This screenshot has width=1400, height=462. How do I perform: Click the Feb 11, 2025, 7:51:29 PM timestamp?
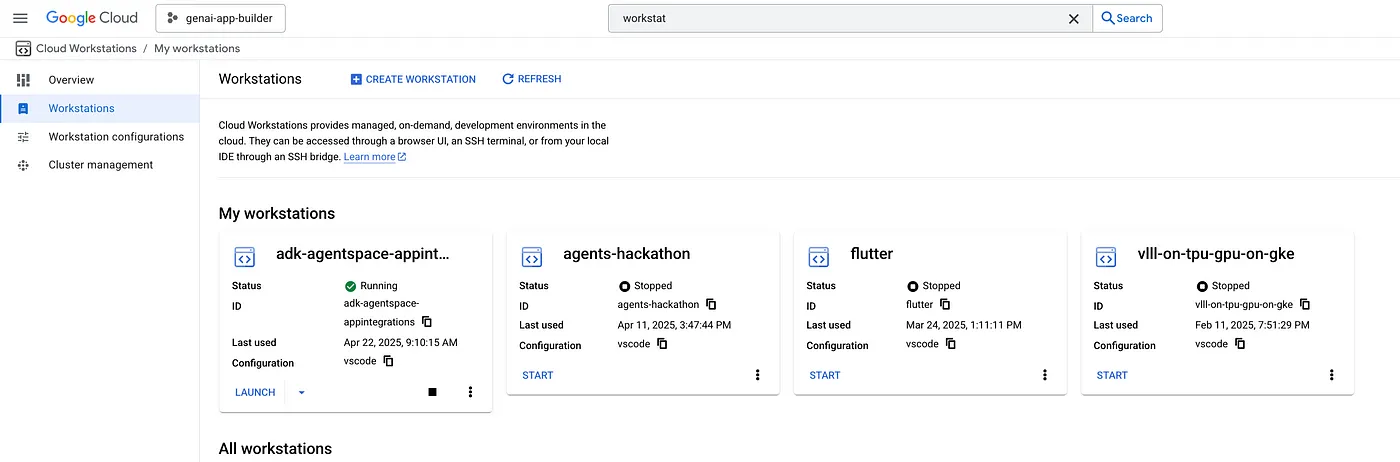point(1252,325)
